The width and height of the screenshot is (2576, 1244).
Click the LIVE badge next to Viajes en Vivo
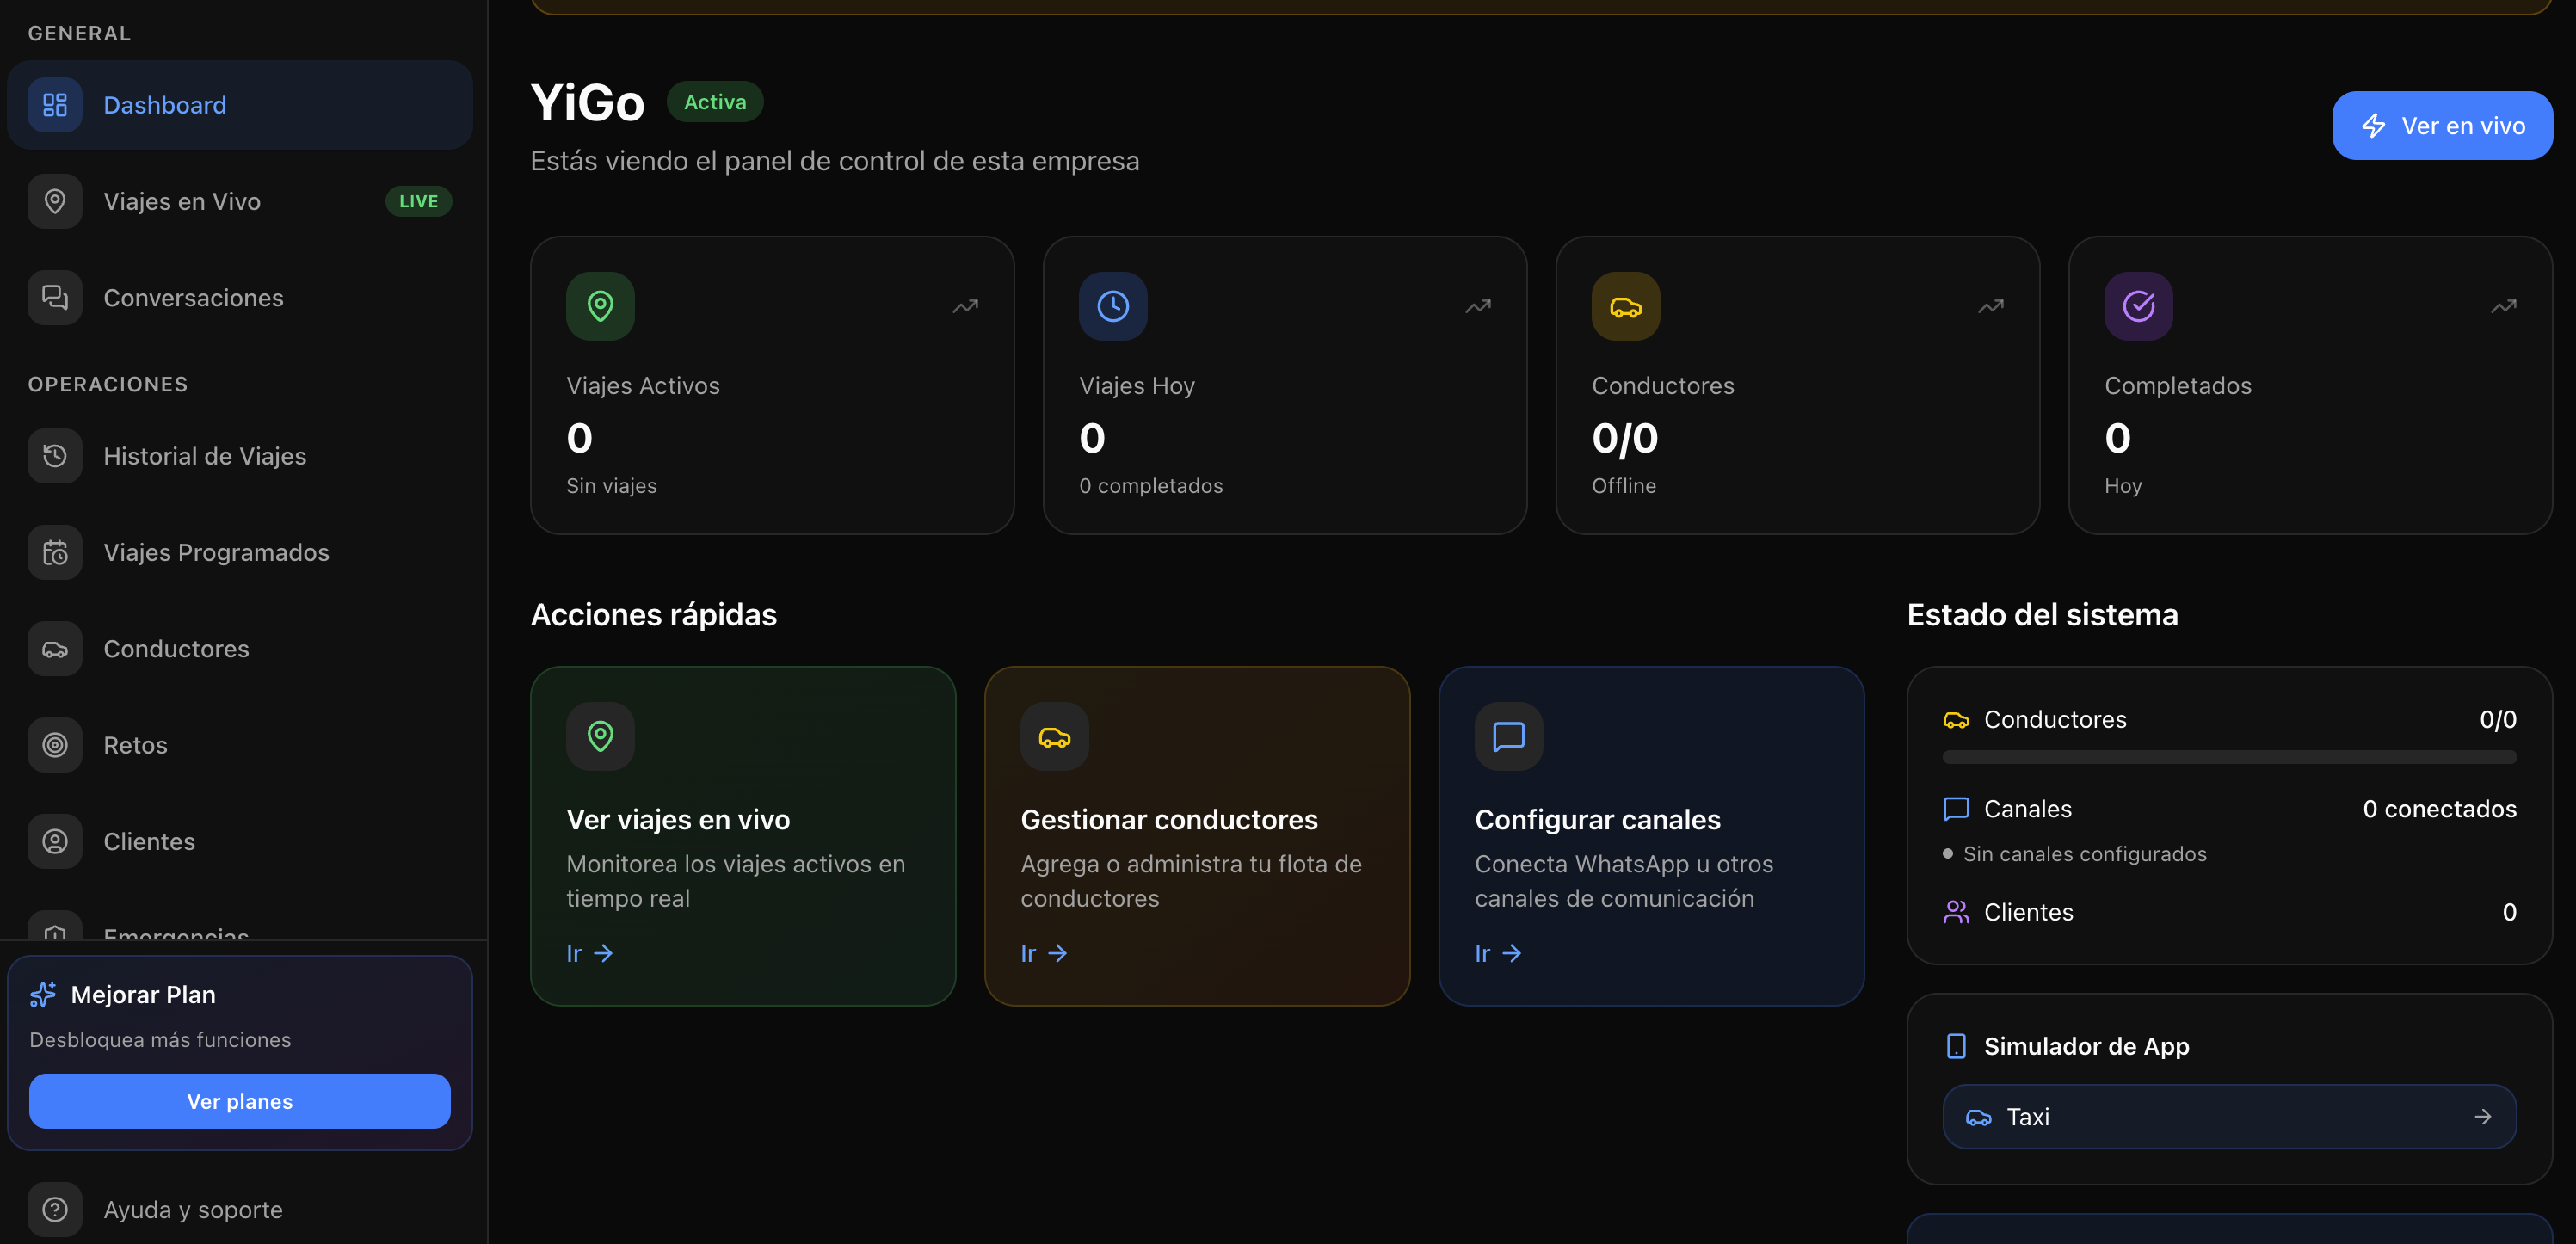419,201
